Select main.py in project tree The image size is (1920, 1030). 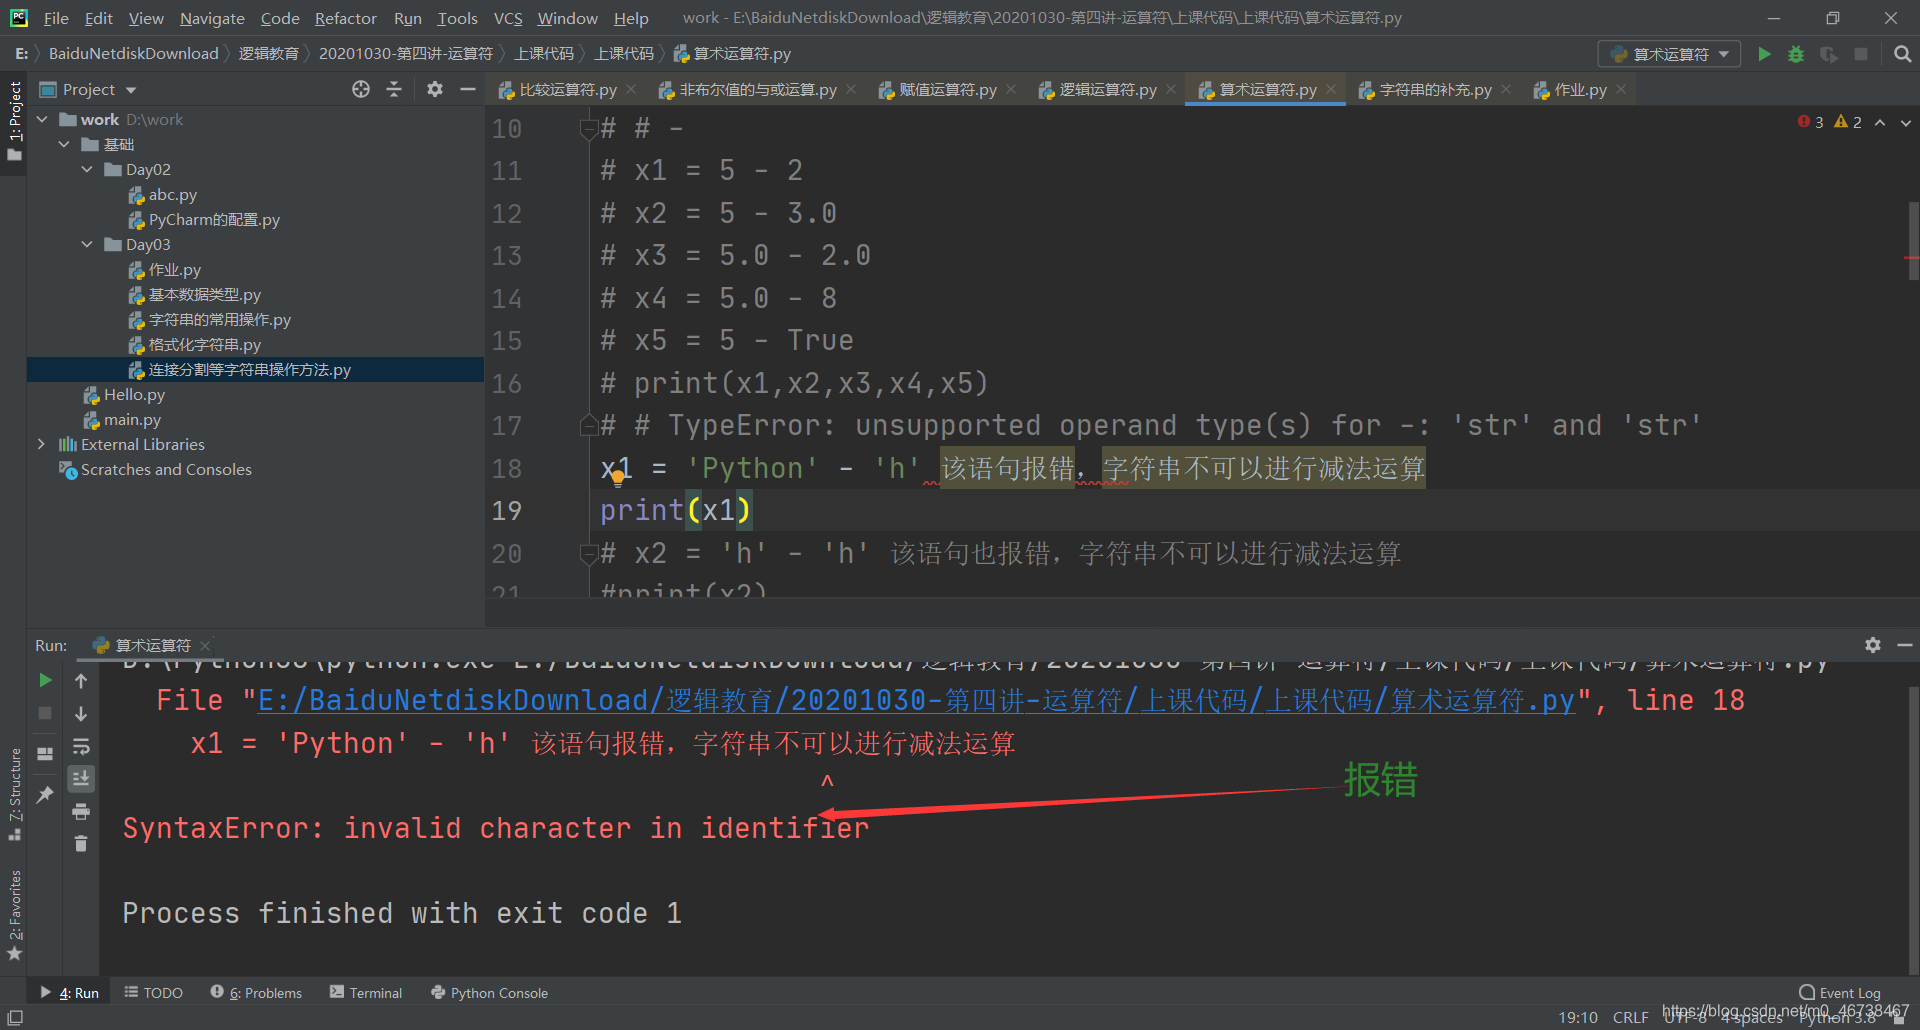pos(132,419)
